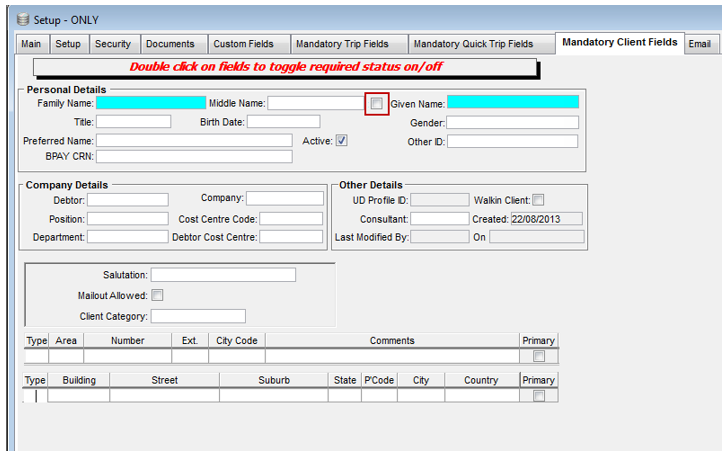Click the Street cell in address row
Viewport: 724px width, 459px height.
[x=164, y=396]
